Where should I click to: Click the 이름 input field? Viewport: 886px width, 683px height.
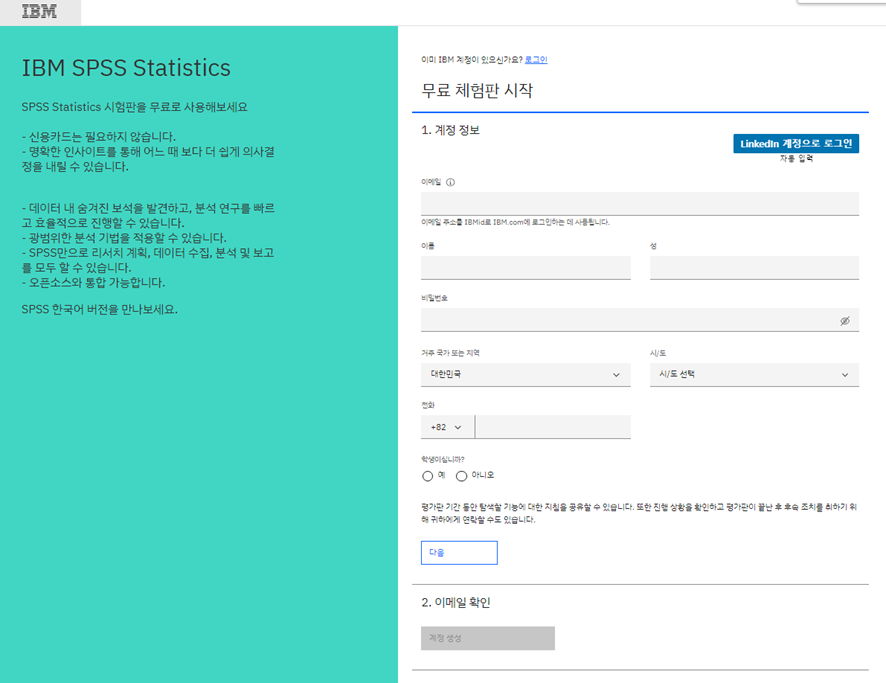[525, 267]
